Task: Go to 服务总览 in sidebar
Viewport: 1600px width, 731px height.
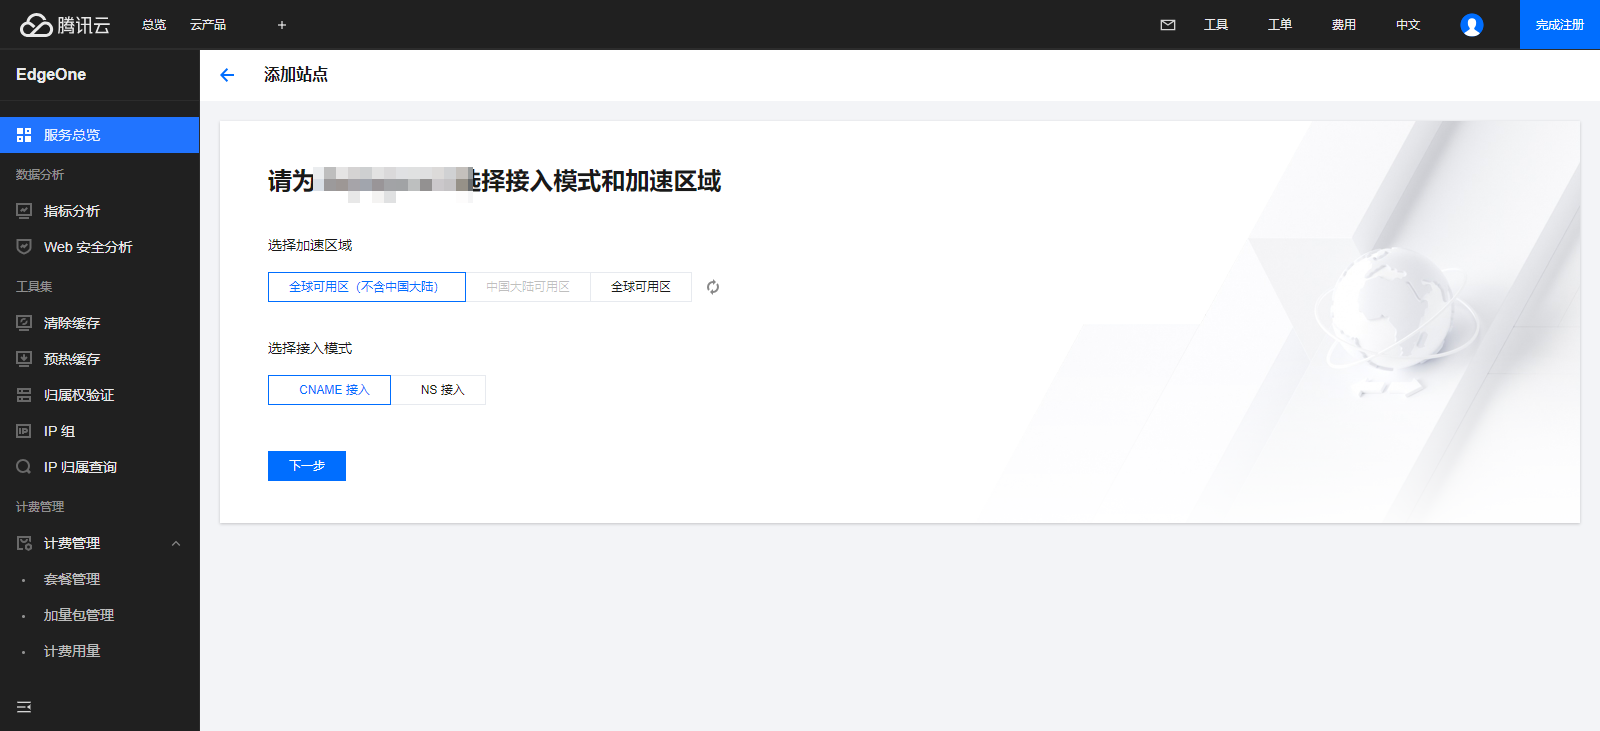Action: coord(100,135)
